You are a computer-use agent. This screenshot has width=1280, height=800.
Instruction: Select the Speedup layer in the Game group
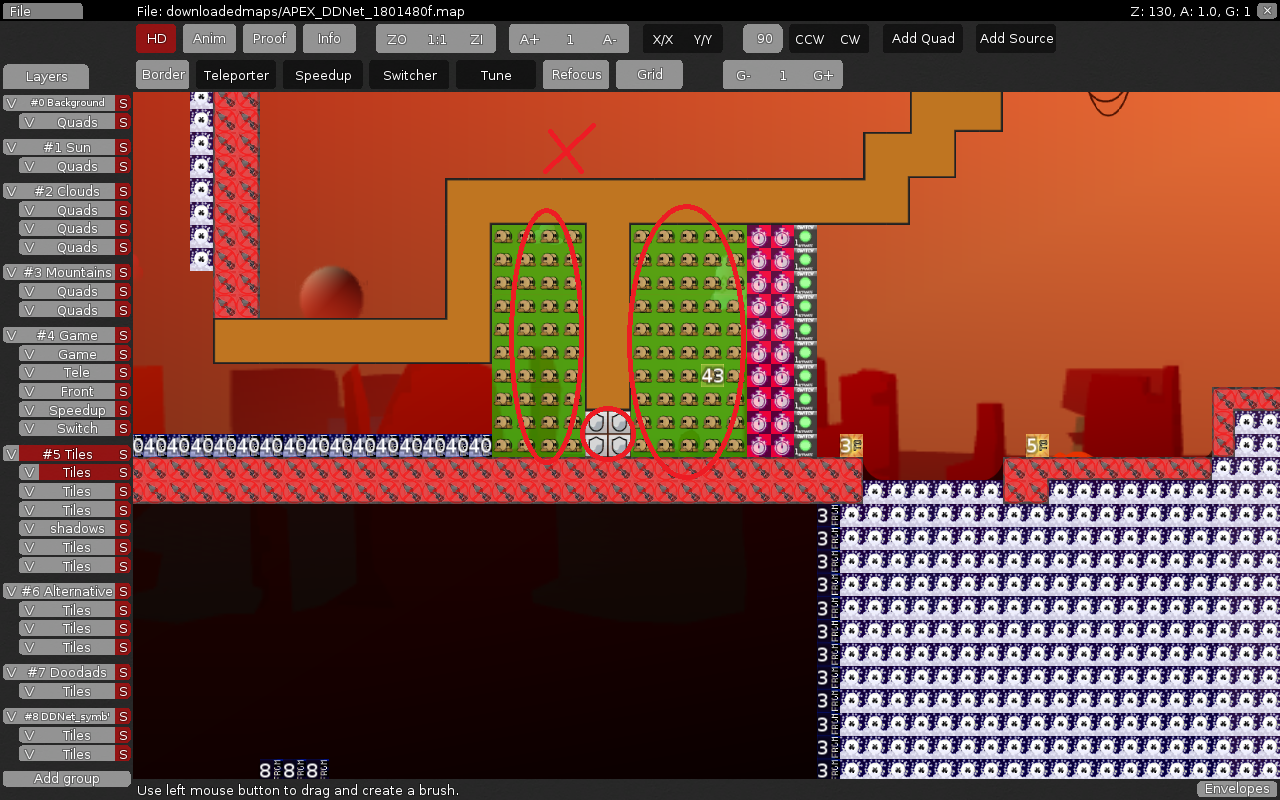77,410
